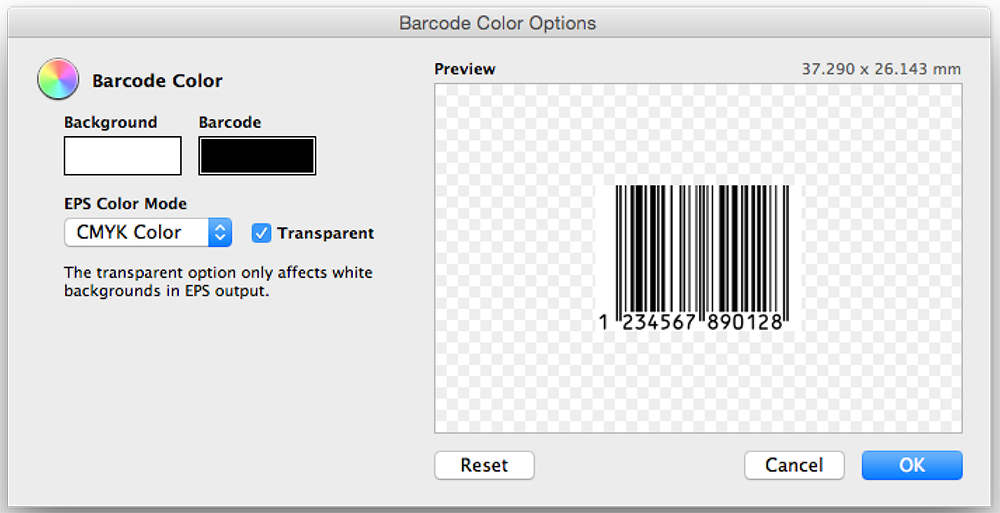The height and width of the screenshot is (513, 1000).
Task: Click the barcode digits 1 234567 890128
Action: pos(691,322)
